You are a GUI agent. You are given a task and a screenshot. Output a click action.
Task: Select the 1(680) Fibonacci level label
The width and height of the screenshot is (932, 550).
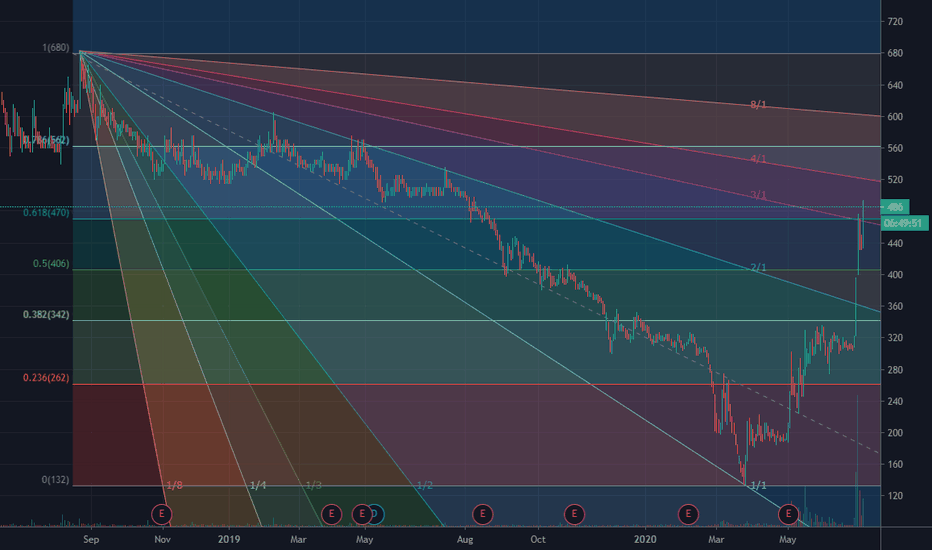coord(55,48)
